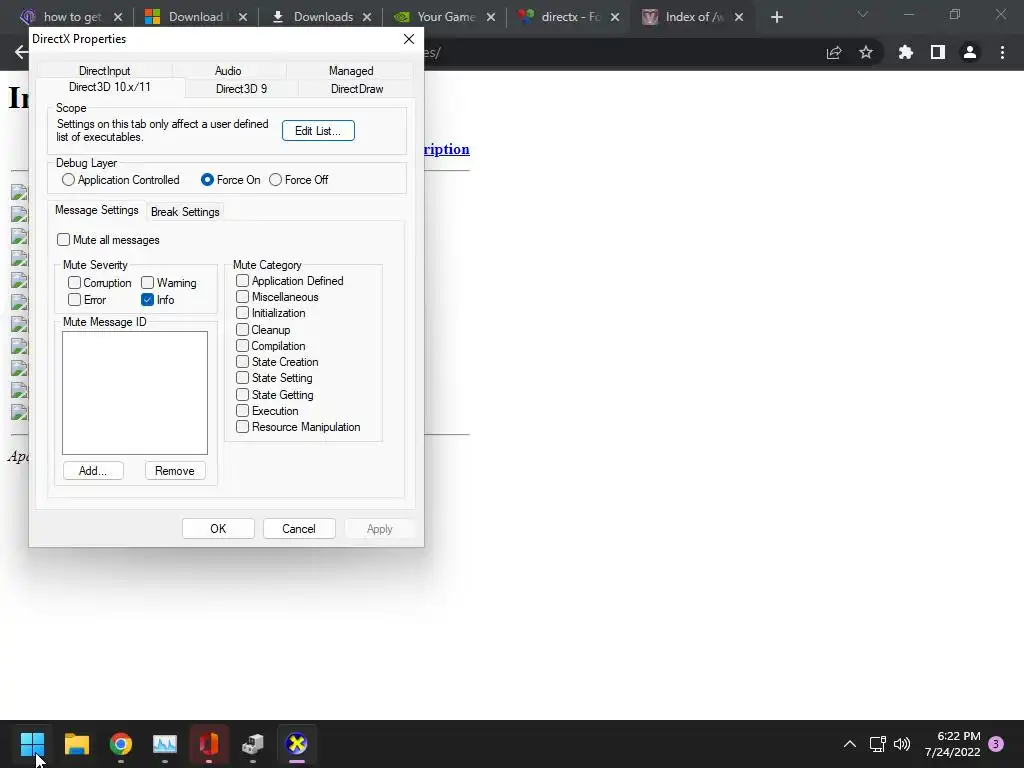This screenshot has height=768, width=1024.
Task: Enable Mute all messages checkbox
Action: [108, 240]
